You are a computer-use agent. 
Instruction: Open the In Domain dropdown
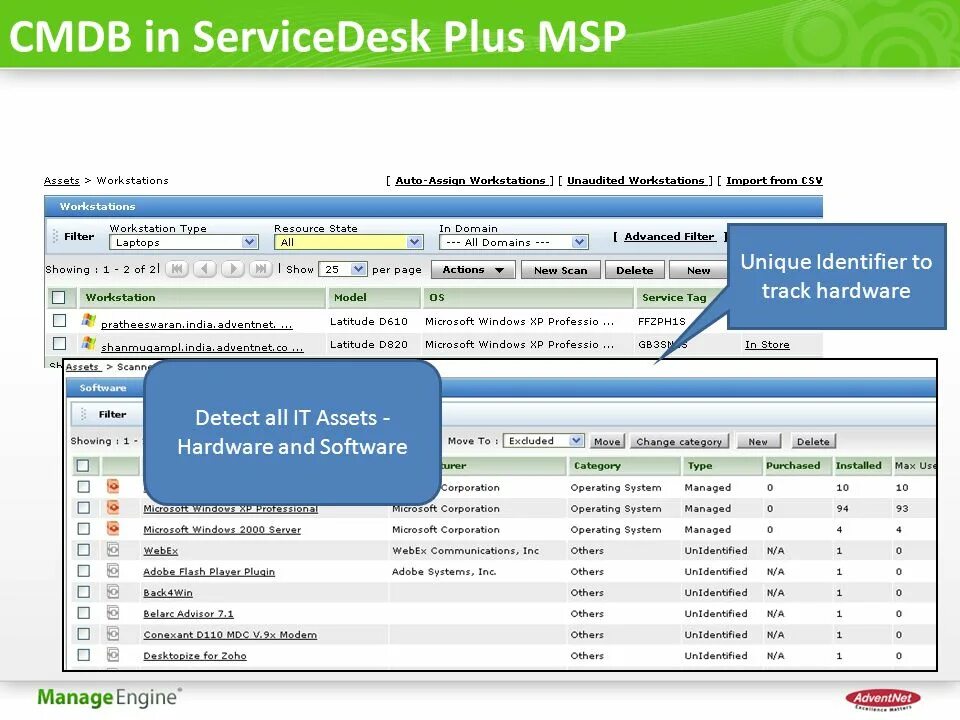(x=514, y=242)
